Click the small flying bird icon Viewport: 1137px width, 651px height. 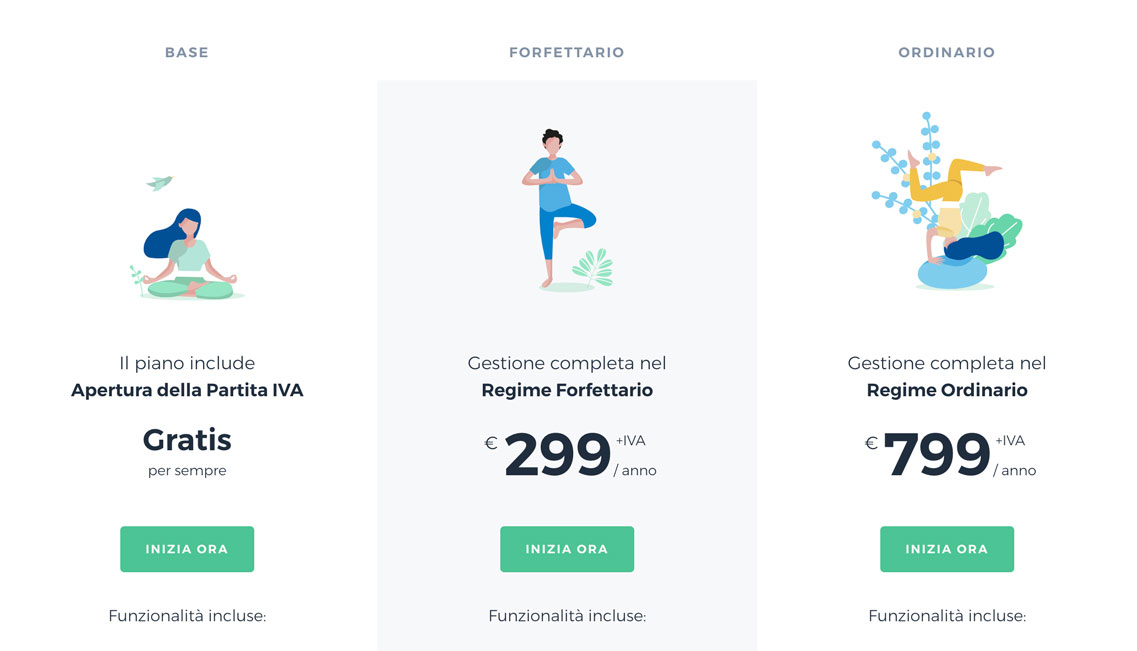pyautogui.click(x=159, y=182)
